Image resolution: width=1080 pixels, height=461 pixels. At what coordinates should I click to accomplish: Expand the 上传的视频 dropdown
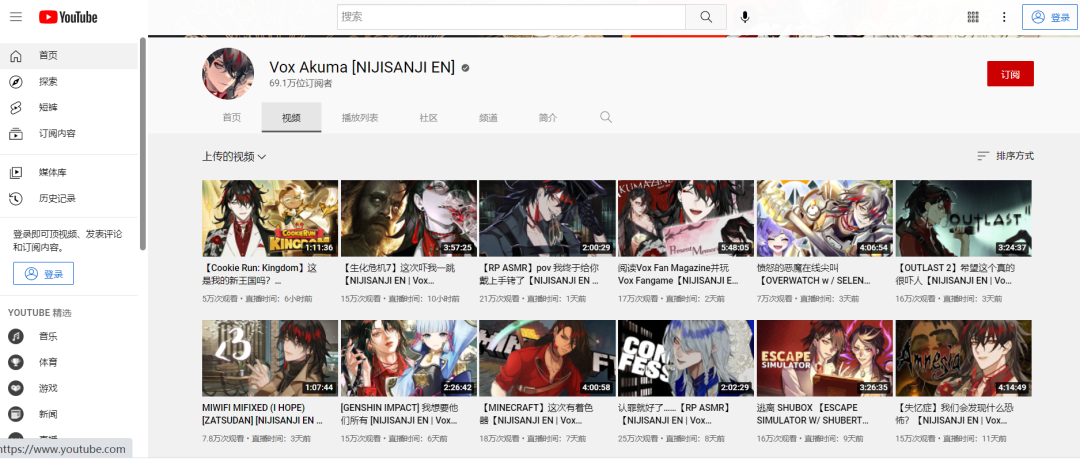coord(234,156)
